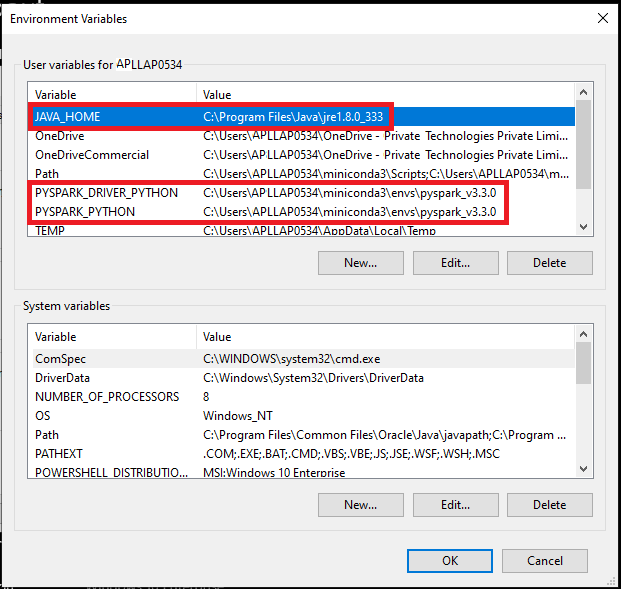
Task: Delete the selected user variable
Action: [549, 263]
